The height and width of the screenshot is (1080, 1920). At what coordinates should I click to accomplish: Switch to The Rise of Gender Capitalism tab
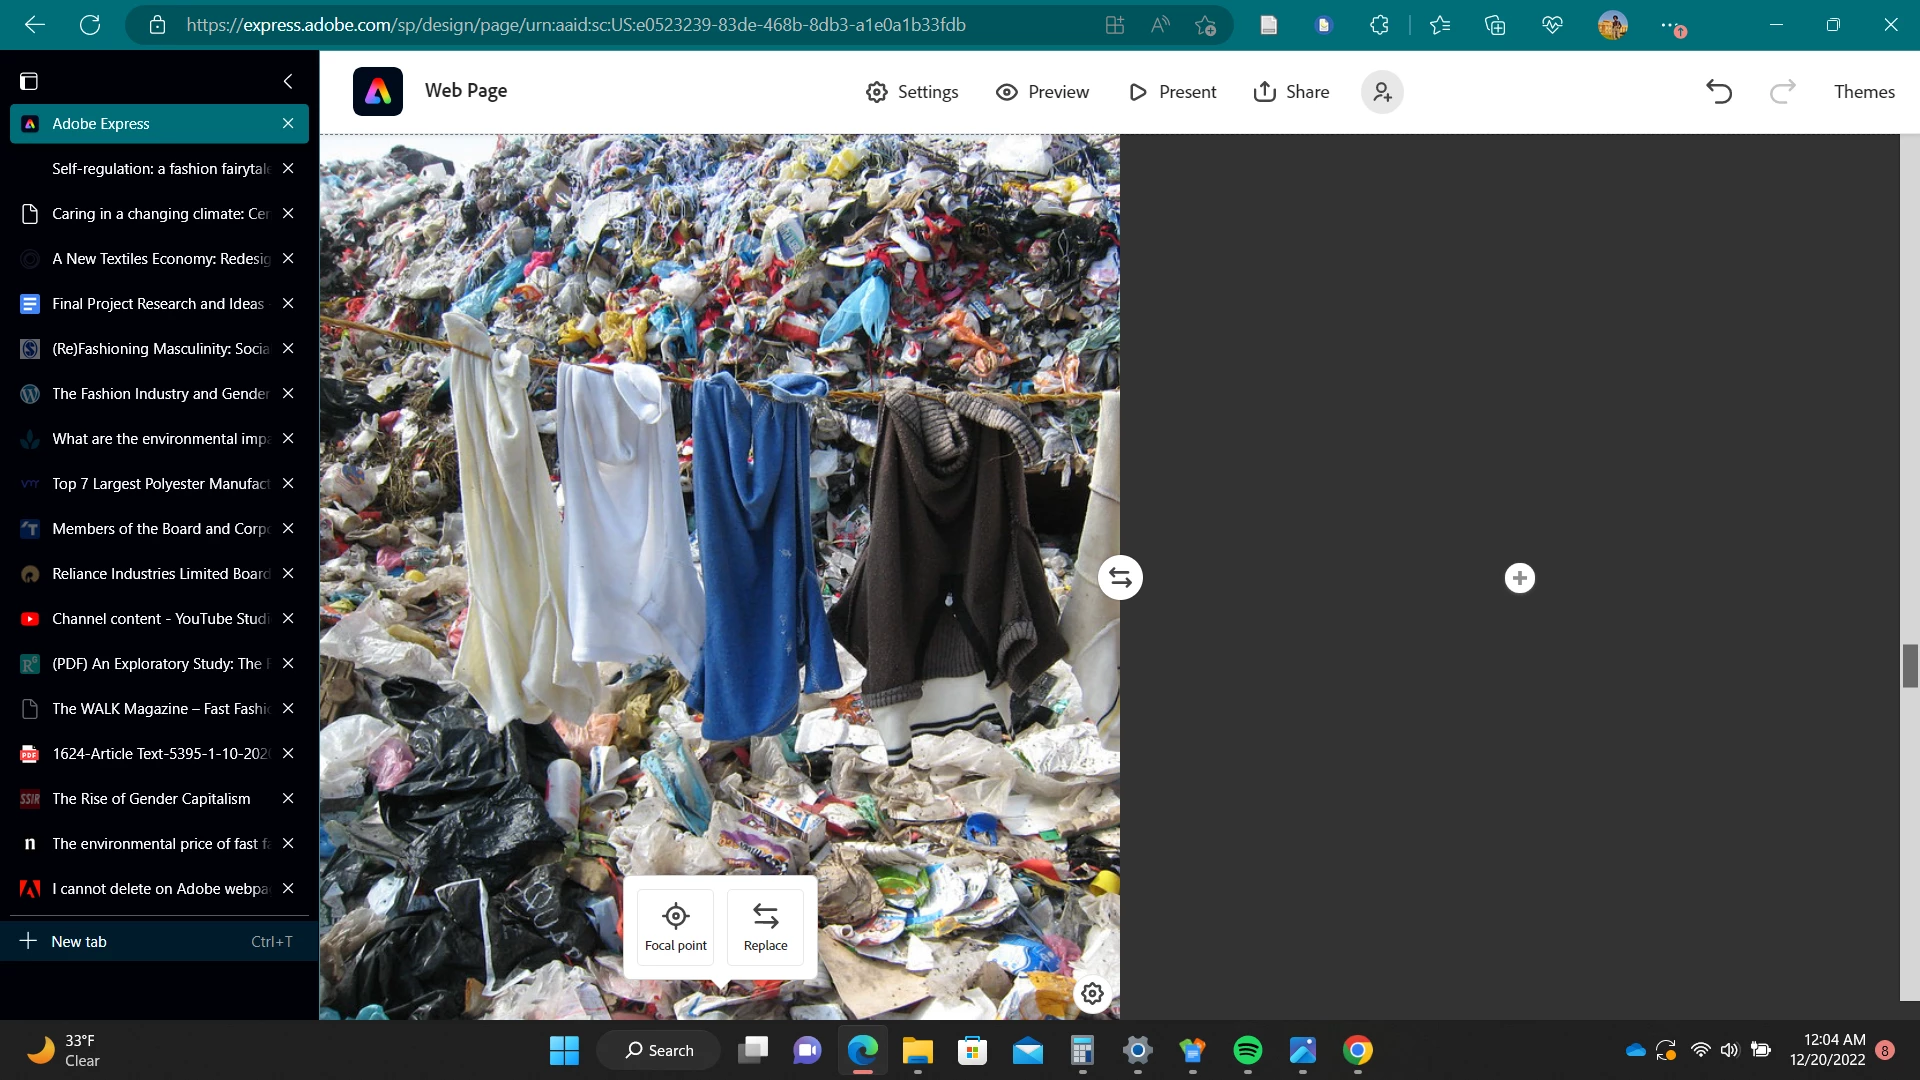click(151, 799)
